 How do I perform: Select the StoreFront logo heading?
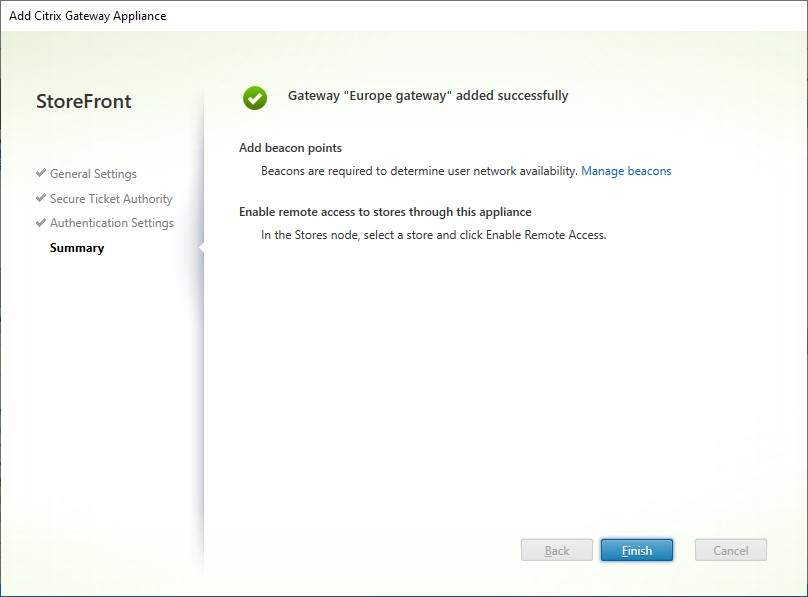(86, 101)
